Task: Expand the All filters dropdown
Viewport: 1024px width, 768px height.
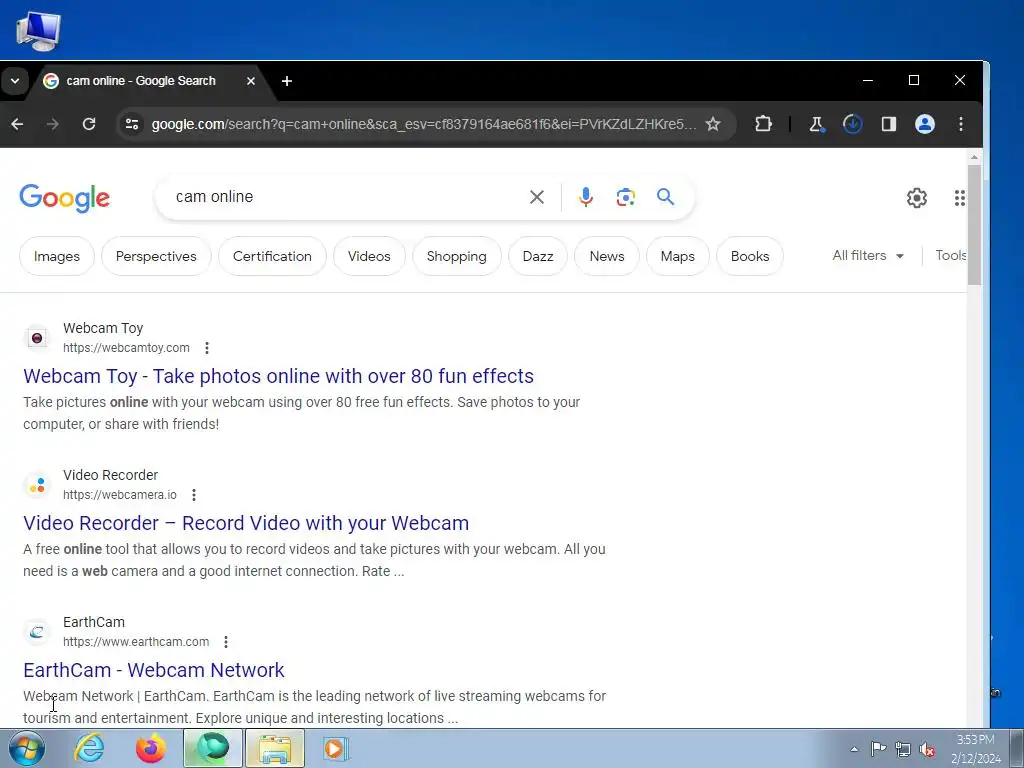Action: click(868, 255)
